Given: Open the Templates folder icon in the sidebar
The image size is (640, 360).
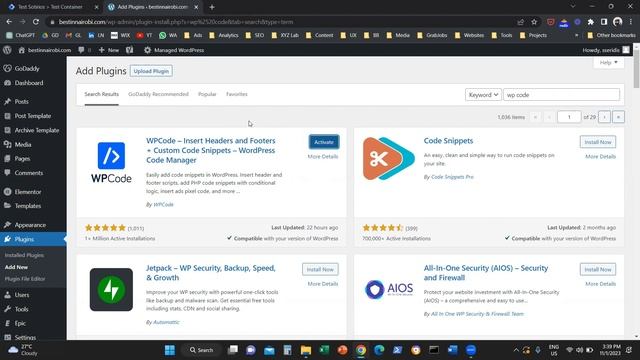Looking at the screenshot, I should click(7, 206).
